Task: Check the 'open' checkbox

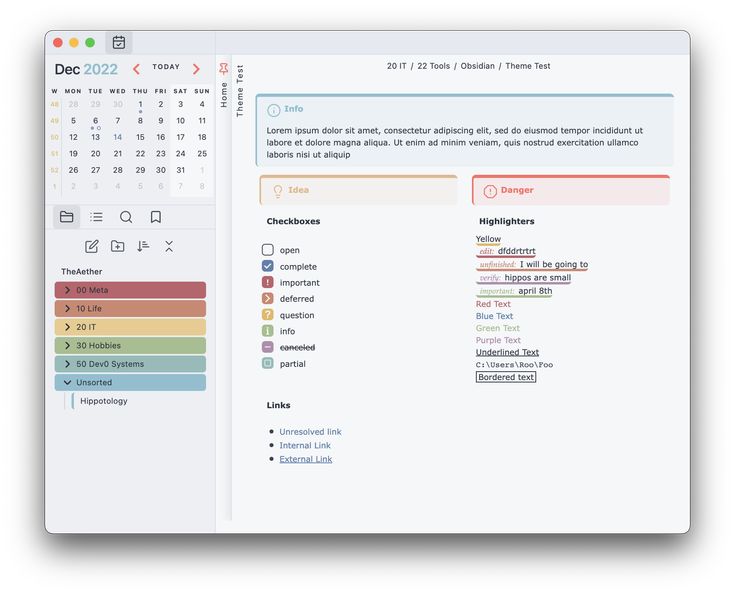Action: tap(267, 250)
